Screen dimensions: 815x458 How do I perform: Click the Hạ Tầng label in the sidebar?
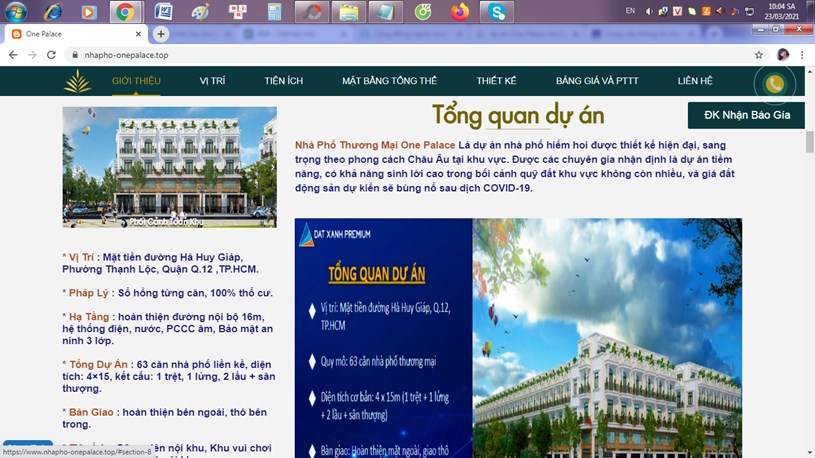pos(89,317)
